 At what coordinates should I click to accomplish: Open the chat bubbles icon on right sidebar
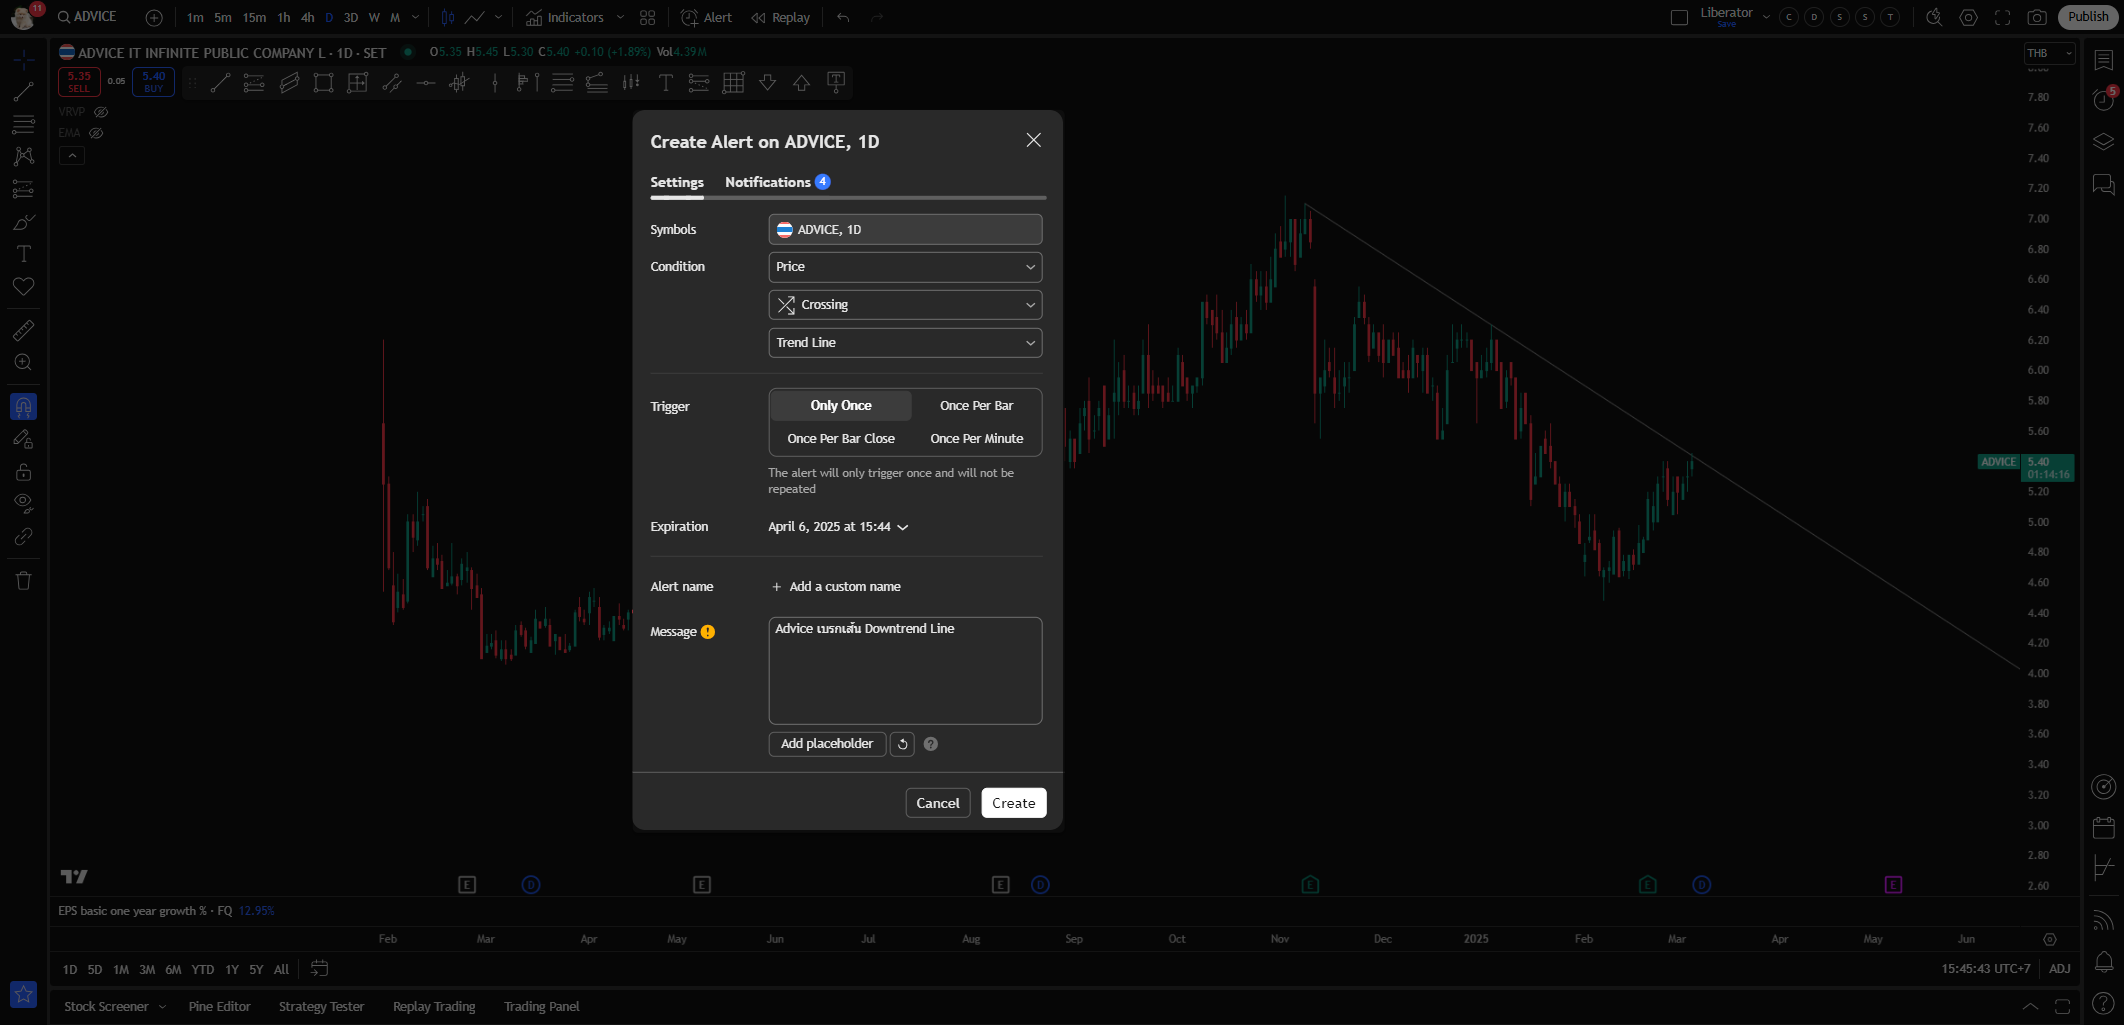[x=2104, y=184]
